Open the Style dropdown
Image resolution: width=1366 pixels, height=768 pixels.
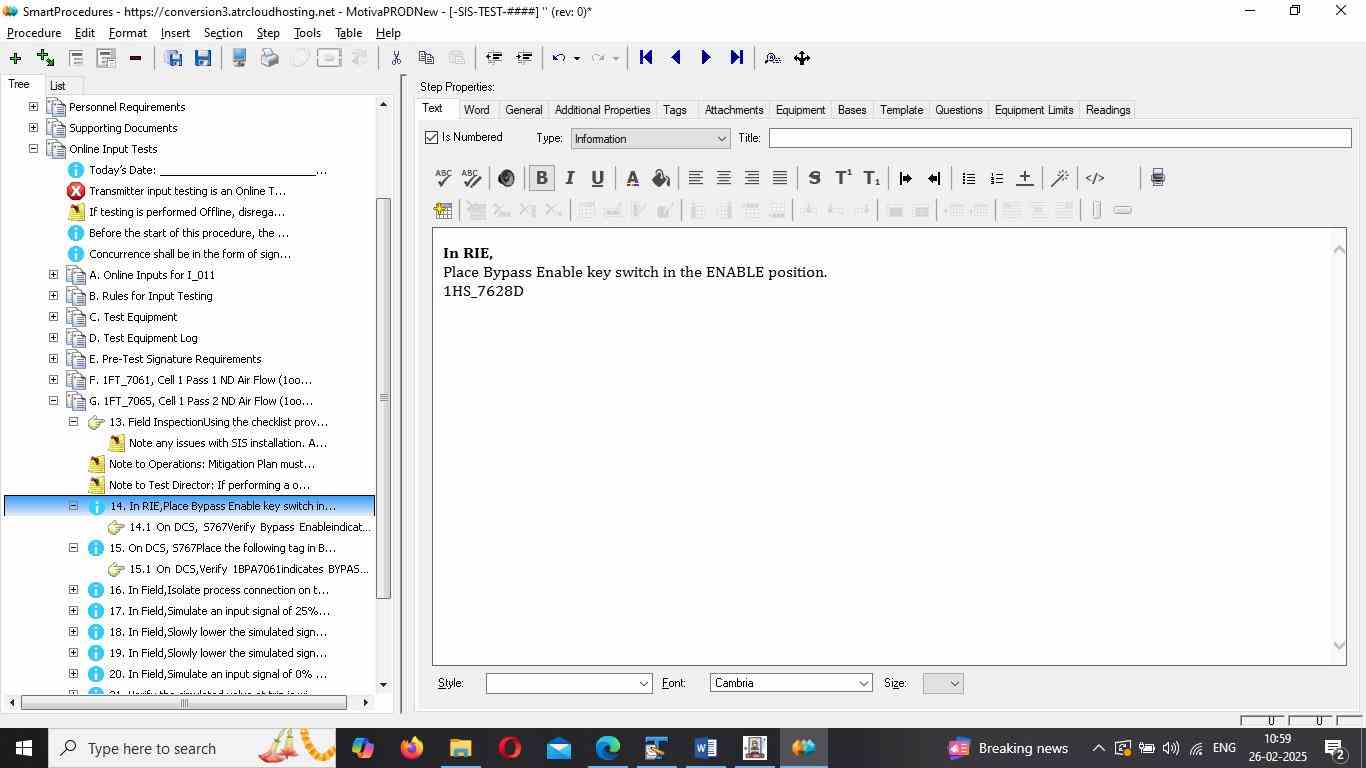point(569,683)
